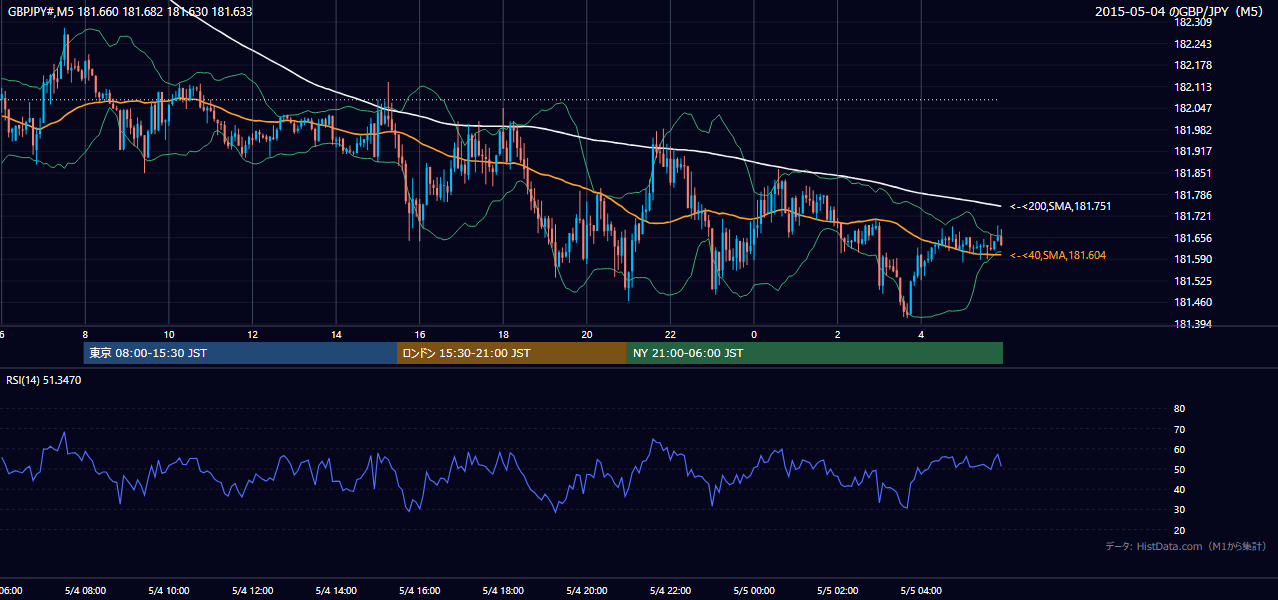Click the 40 SMA 181.604 label
Image resolution: width=1278 pixels, height=600 pixels.
click(x=1058, y=256)
